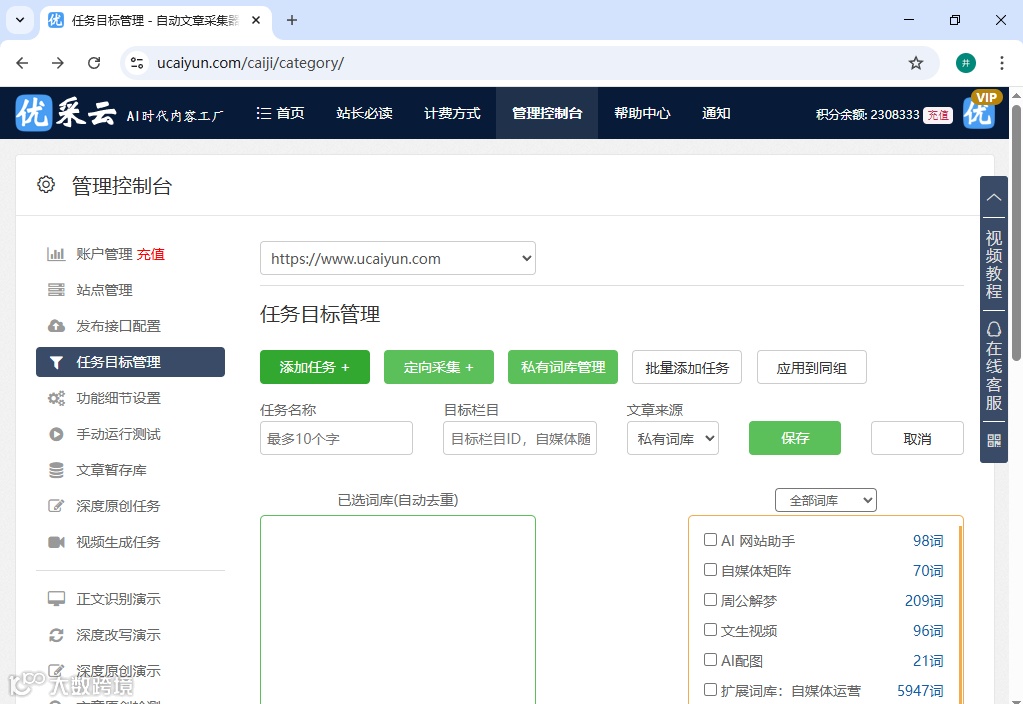1023x704 pixels.
Task: Click the 批量添加任务 button
Action: pos(686,367)
